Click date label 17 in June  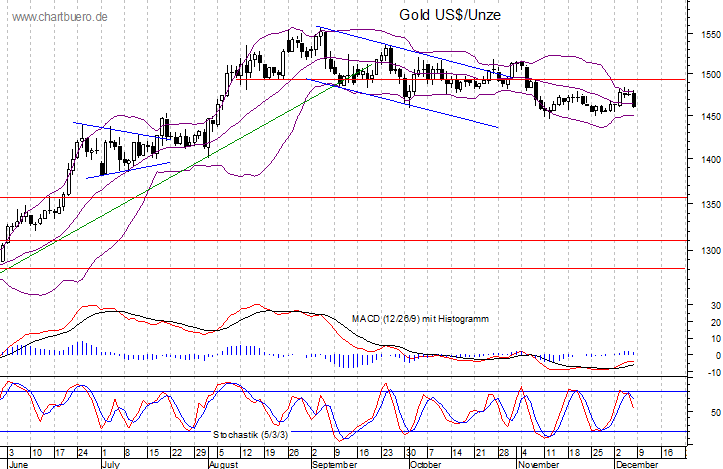pyautogui.click(x=60, y=453)
